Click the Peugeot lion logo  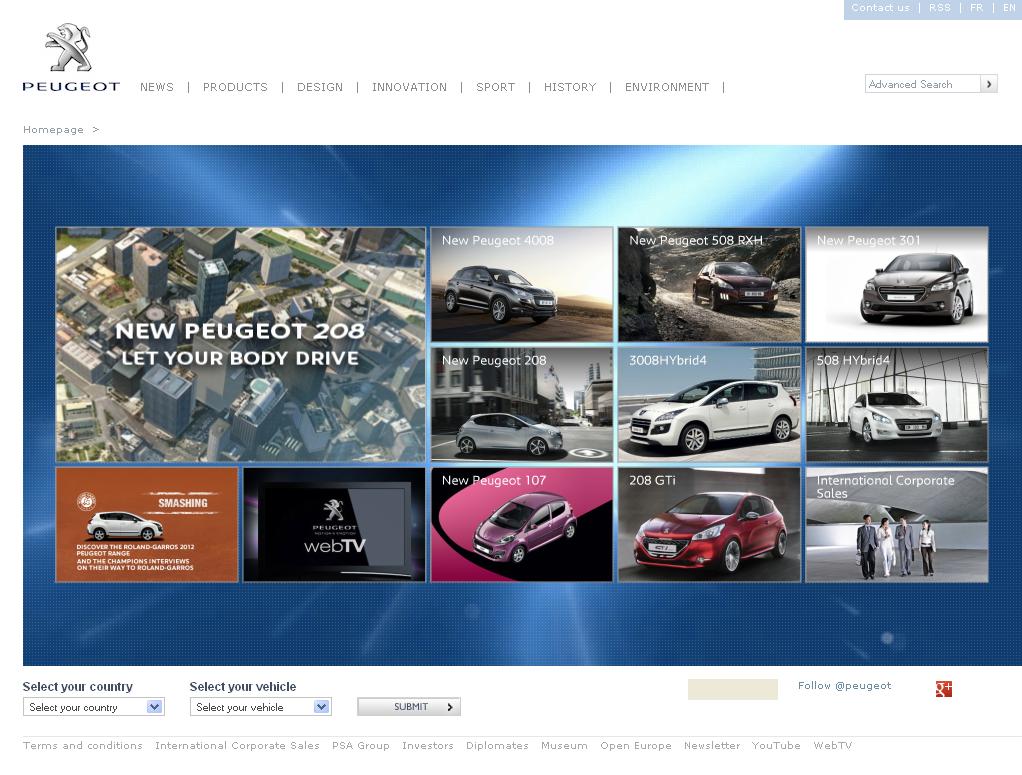point(70,57)
